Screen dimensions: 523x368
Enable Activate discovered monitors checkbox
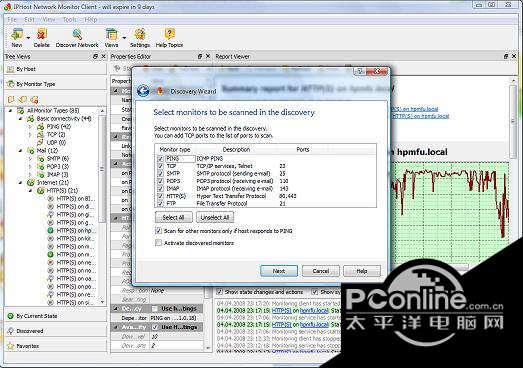click(x=158, y=243)
